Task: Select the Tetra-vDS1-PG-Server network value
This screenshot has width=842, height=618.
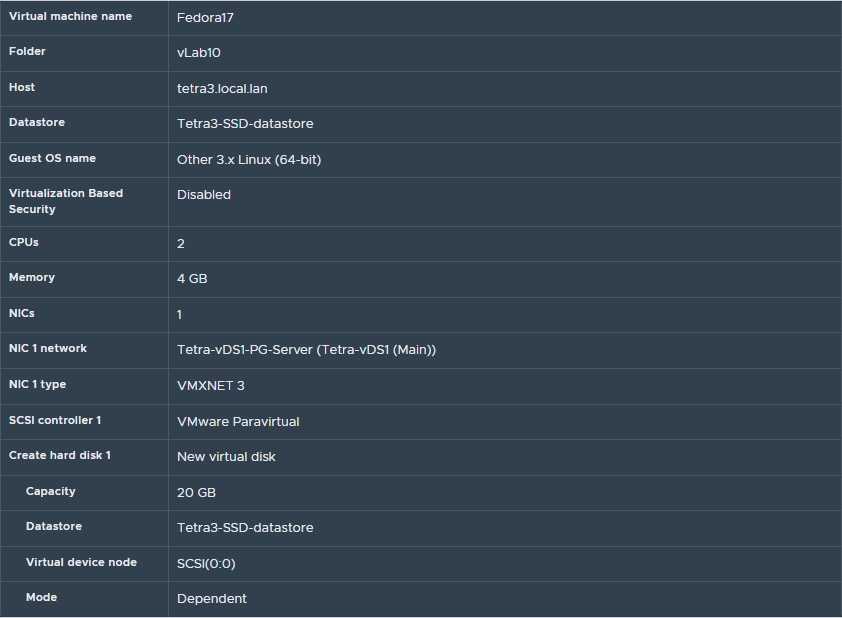Action: click(306, 350)
